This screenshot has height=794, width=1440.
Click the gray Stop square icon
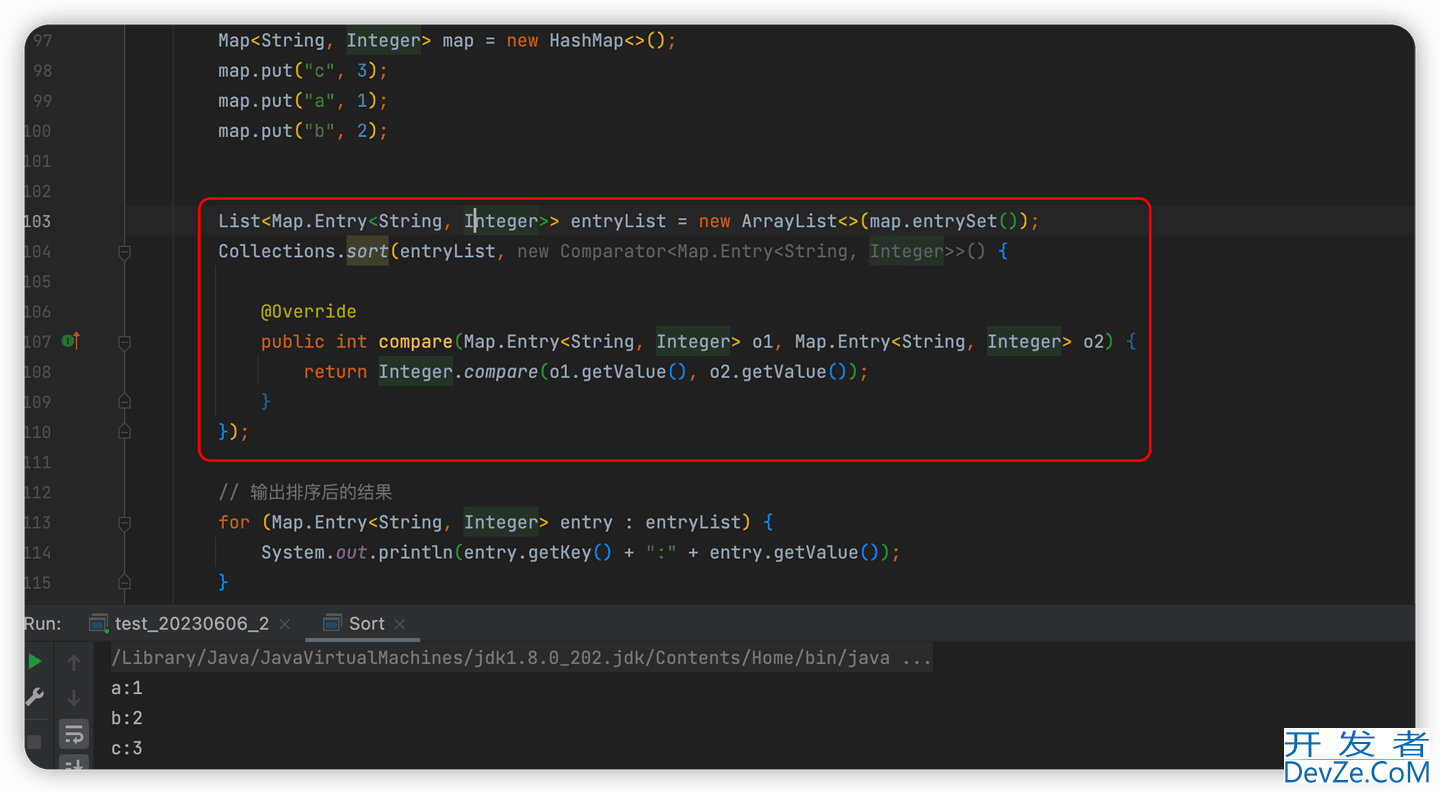tap(34, 741)
